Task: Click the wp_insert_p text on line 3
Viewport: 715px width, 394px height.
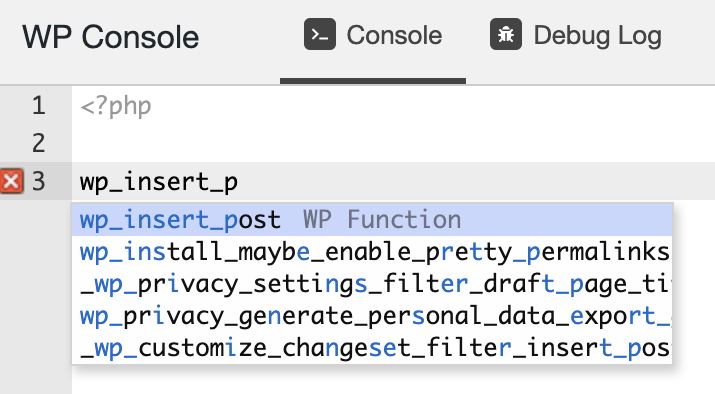Action: pyautogui.click(x=159, y=182)
